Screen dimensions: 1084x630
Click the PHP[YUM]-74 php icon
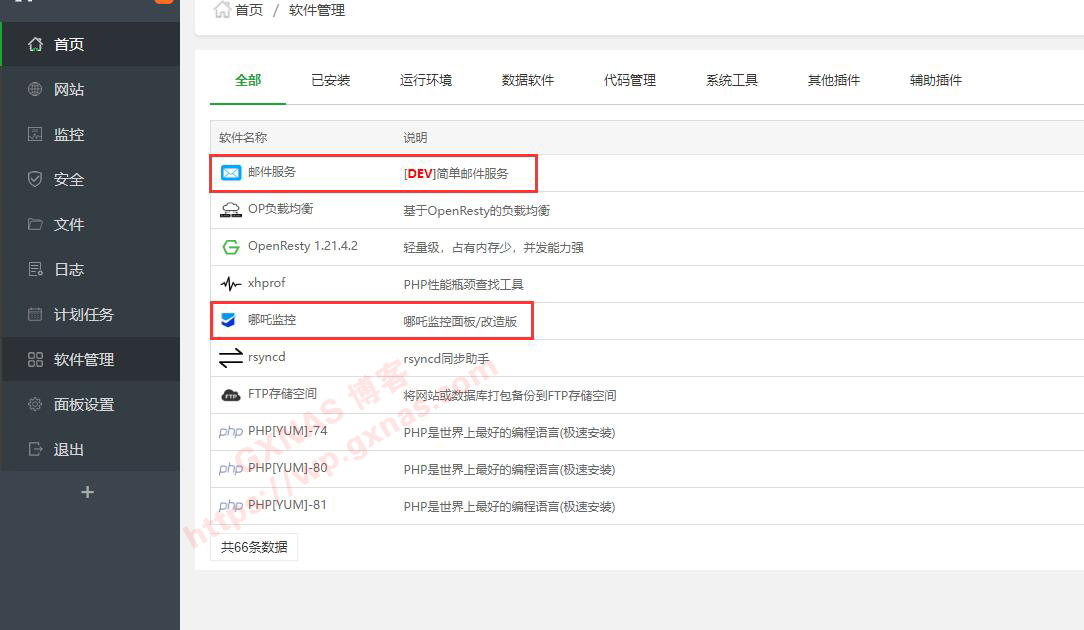point(230,432)
